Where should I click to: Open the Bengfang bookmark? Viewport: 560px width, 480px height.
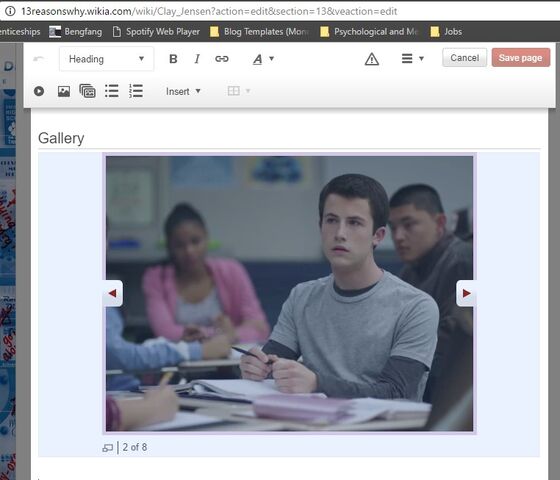click(x=75, y=32)
